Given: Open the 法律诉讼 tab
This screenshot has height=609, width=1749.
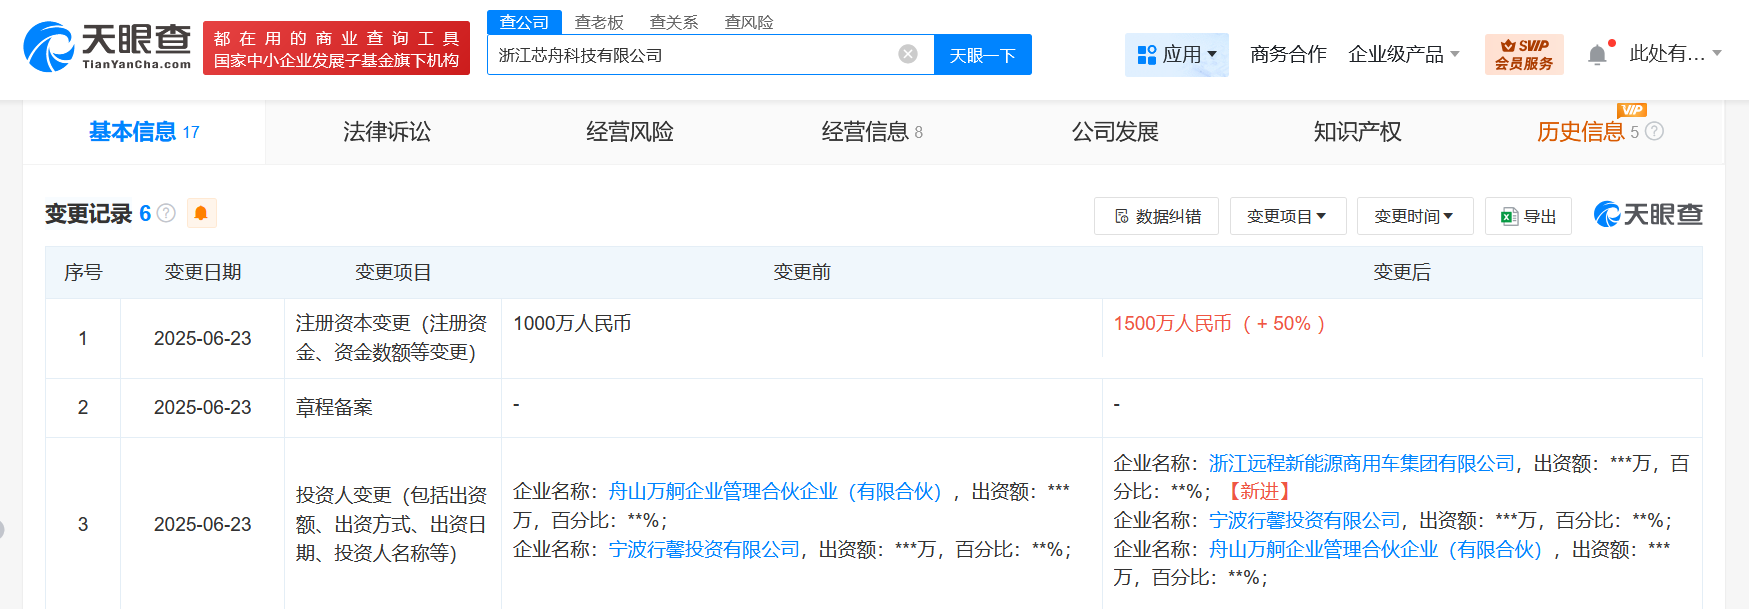Looking at the screenshot, I should 387,132.
